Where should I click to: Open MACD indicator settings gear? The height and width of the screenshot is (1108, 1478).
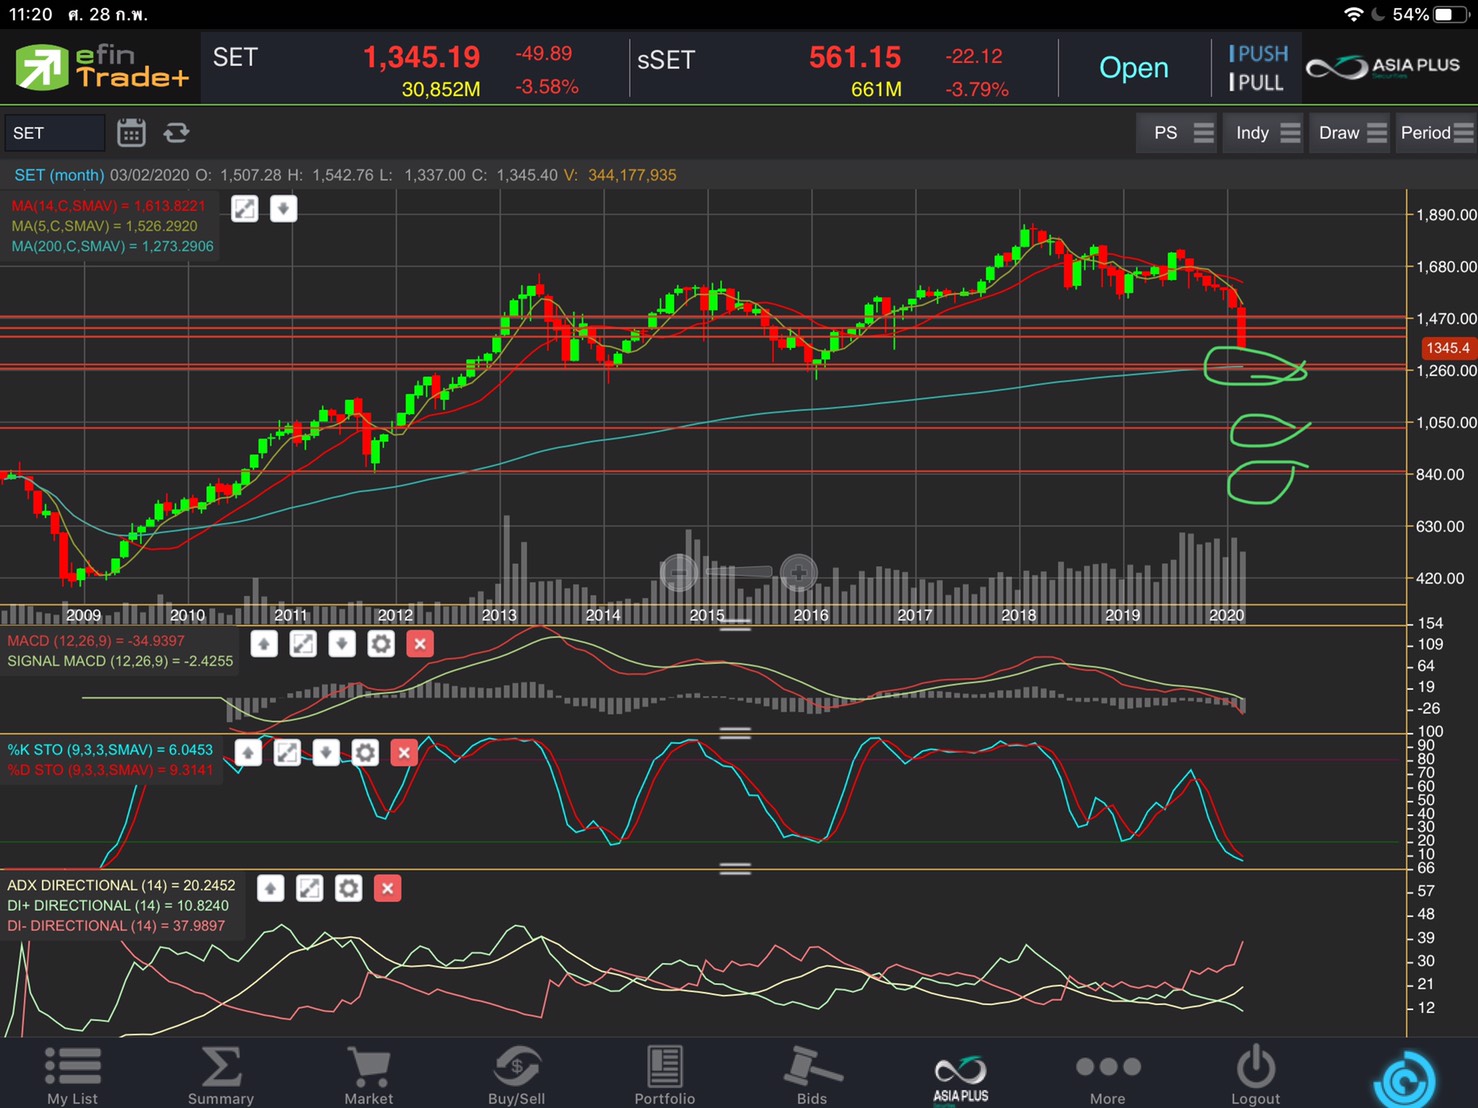pos(381,644)
